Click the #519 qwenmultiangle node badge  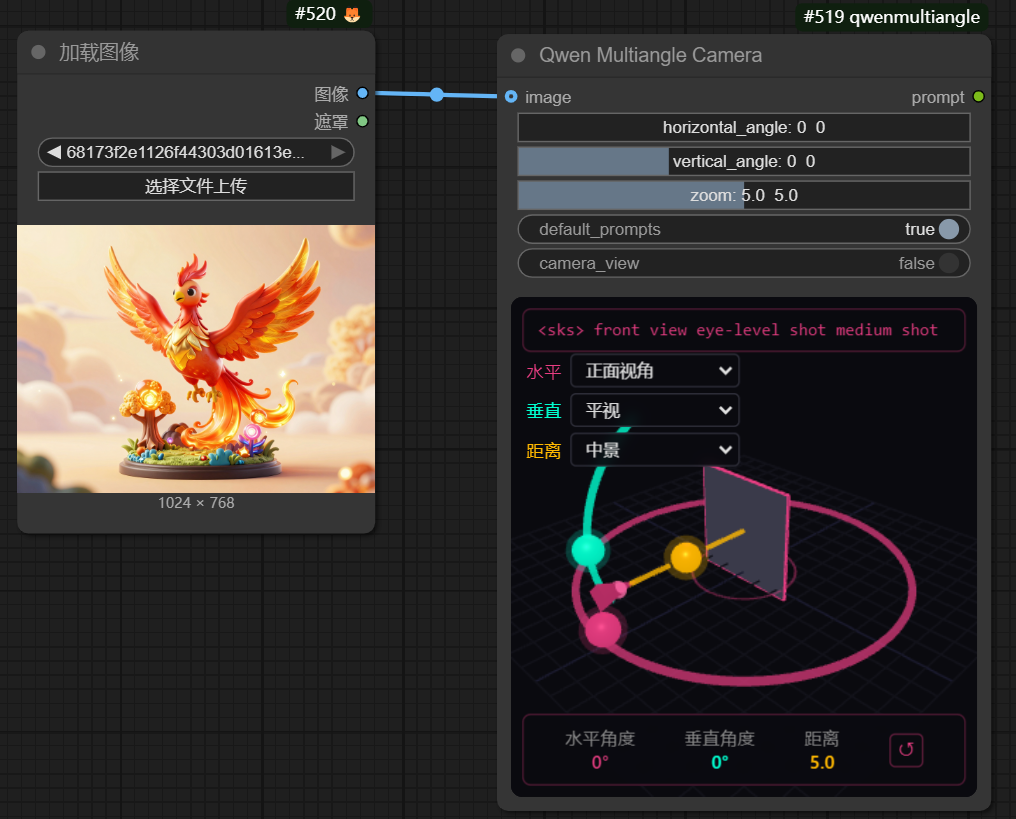(x=891, y=17)
